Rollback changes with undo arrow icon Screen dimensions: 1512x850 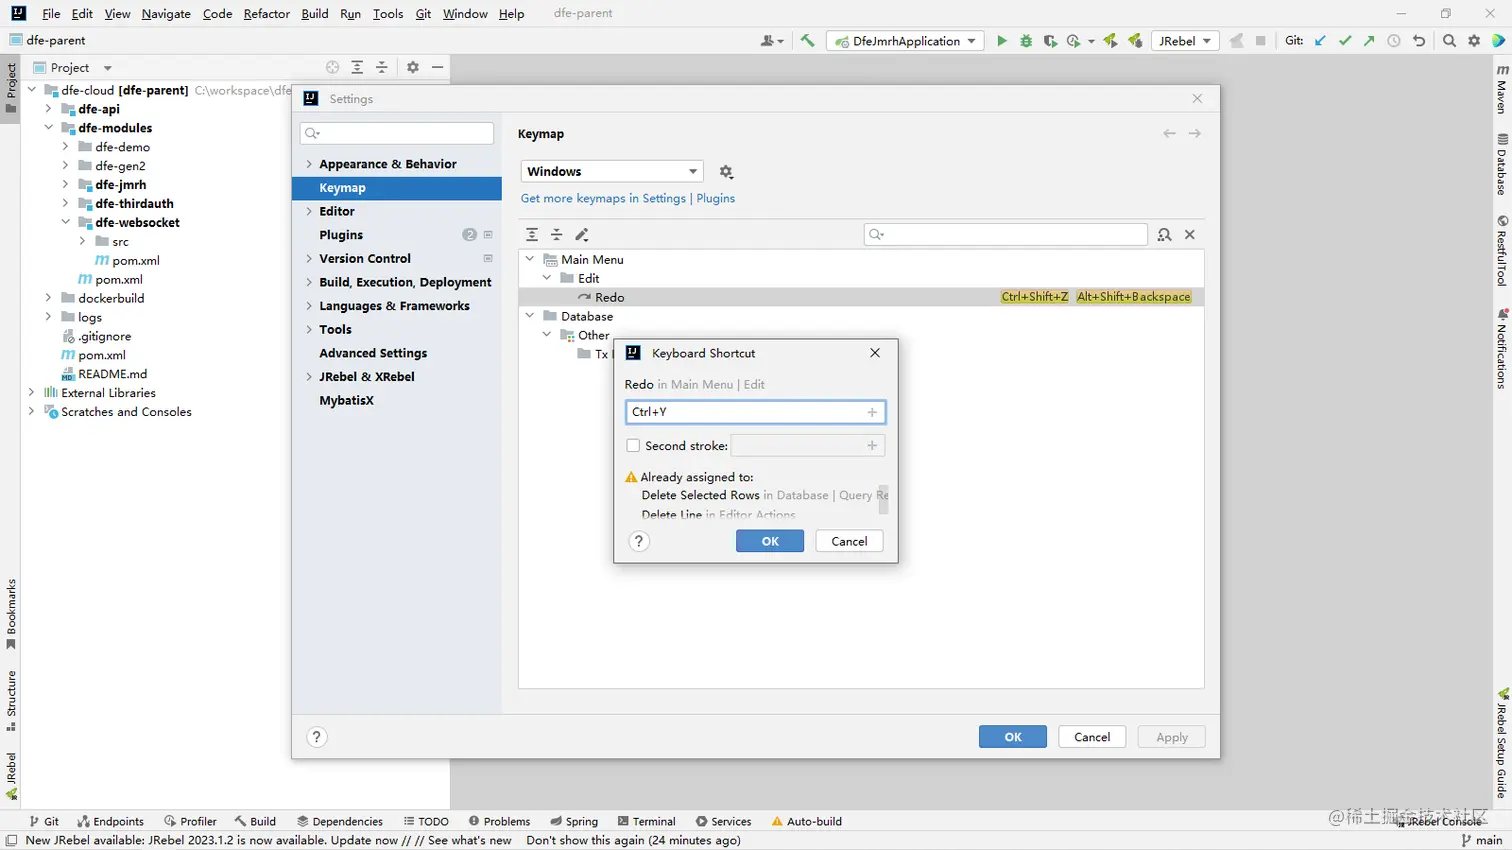point(1418,41)
